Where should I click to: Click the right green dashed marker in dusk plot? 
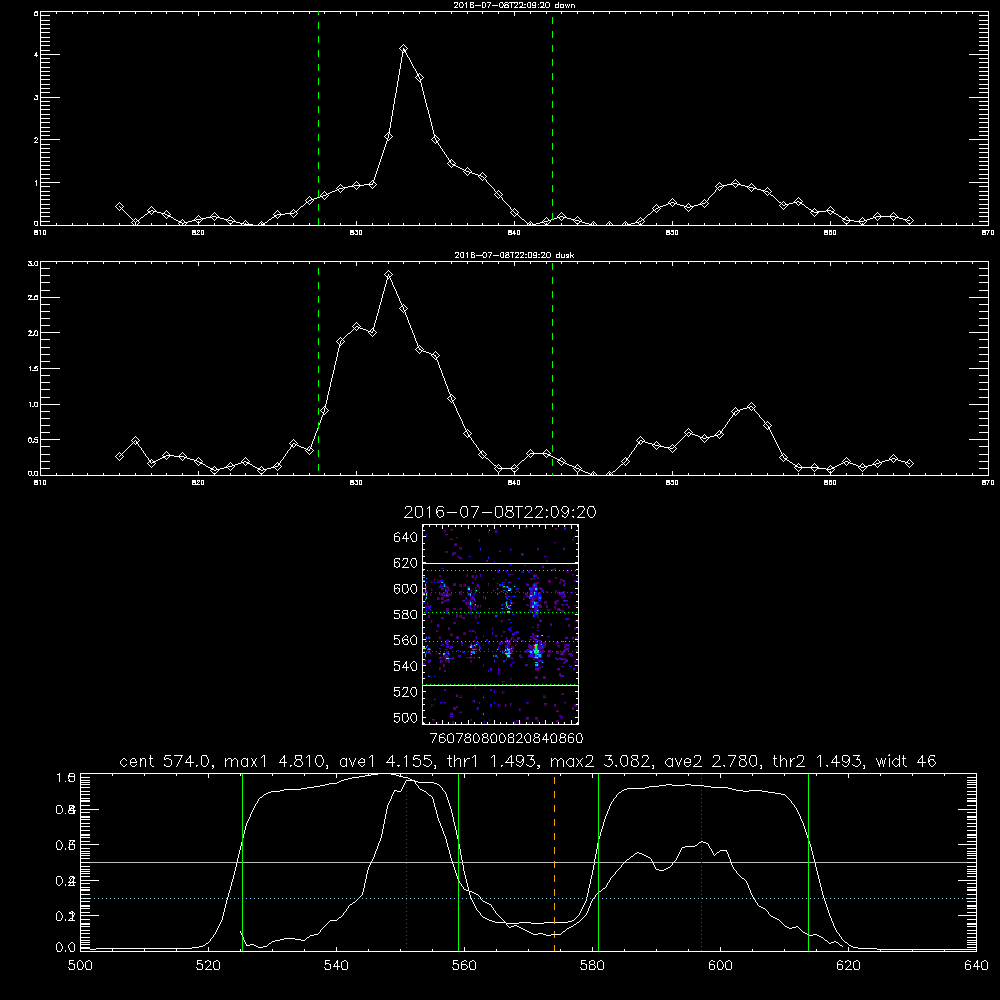[x=552, y=369]
